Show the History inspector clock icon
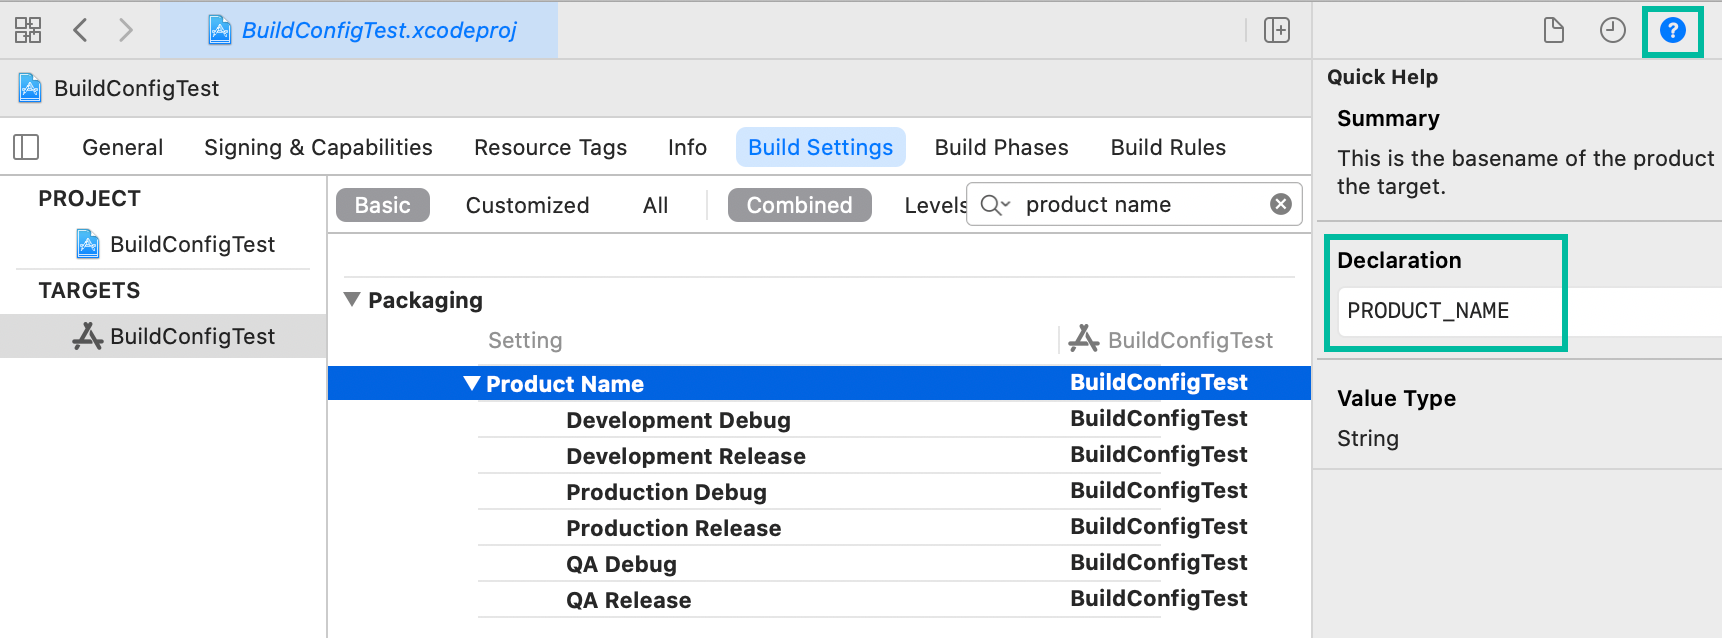This screenshot has height=638, width=1722. pyautogui.click(x=1612, y=30)
